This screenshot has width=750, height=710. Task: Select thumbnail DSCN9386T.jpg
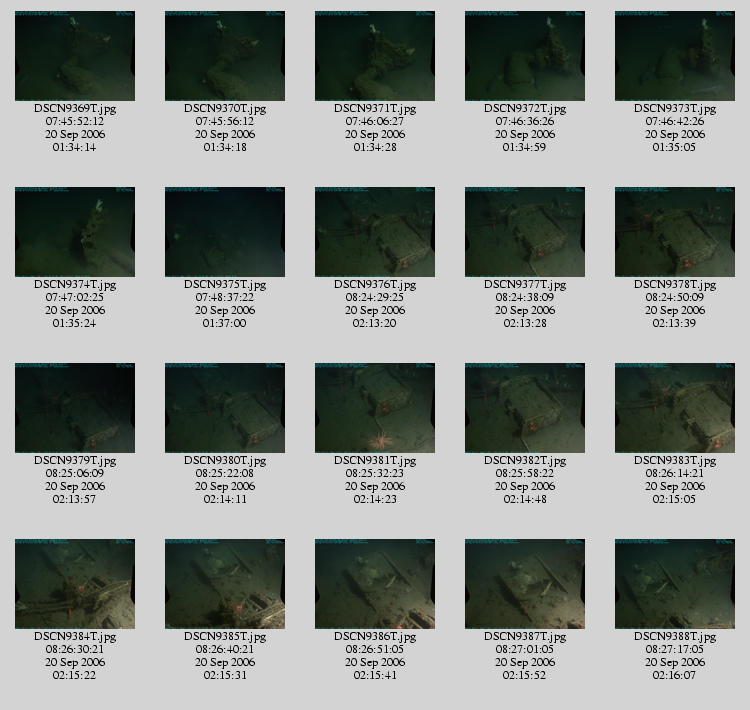375,584
